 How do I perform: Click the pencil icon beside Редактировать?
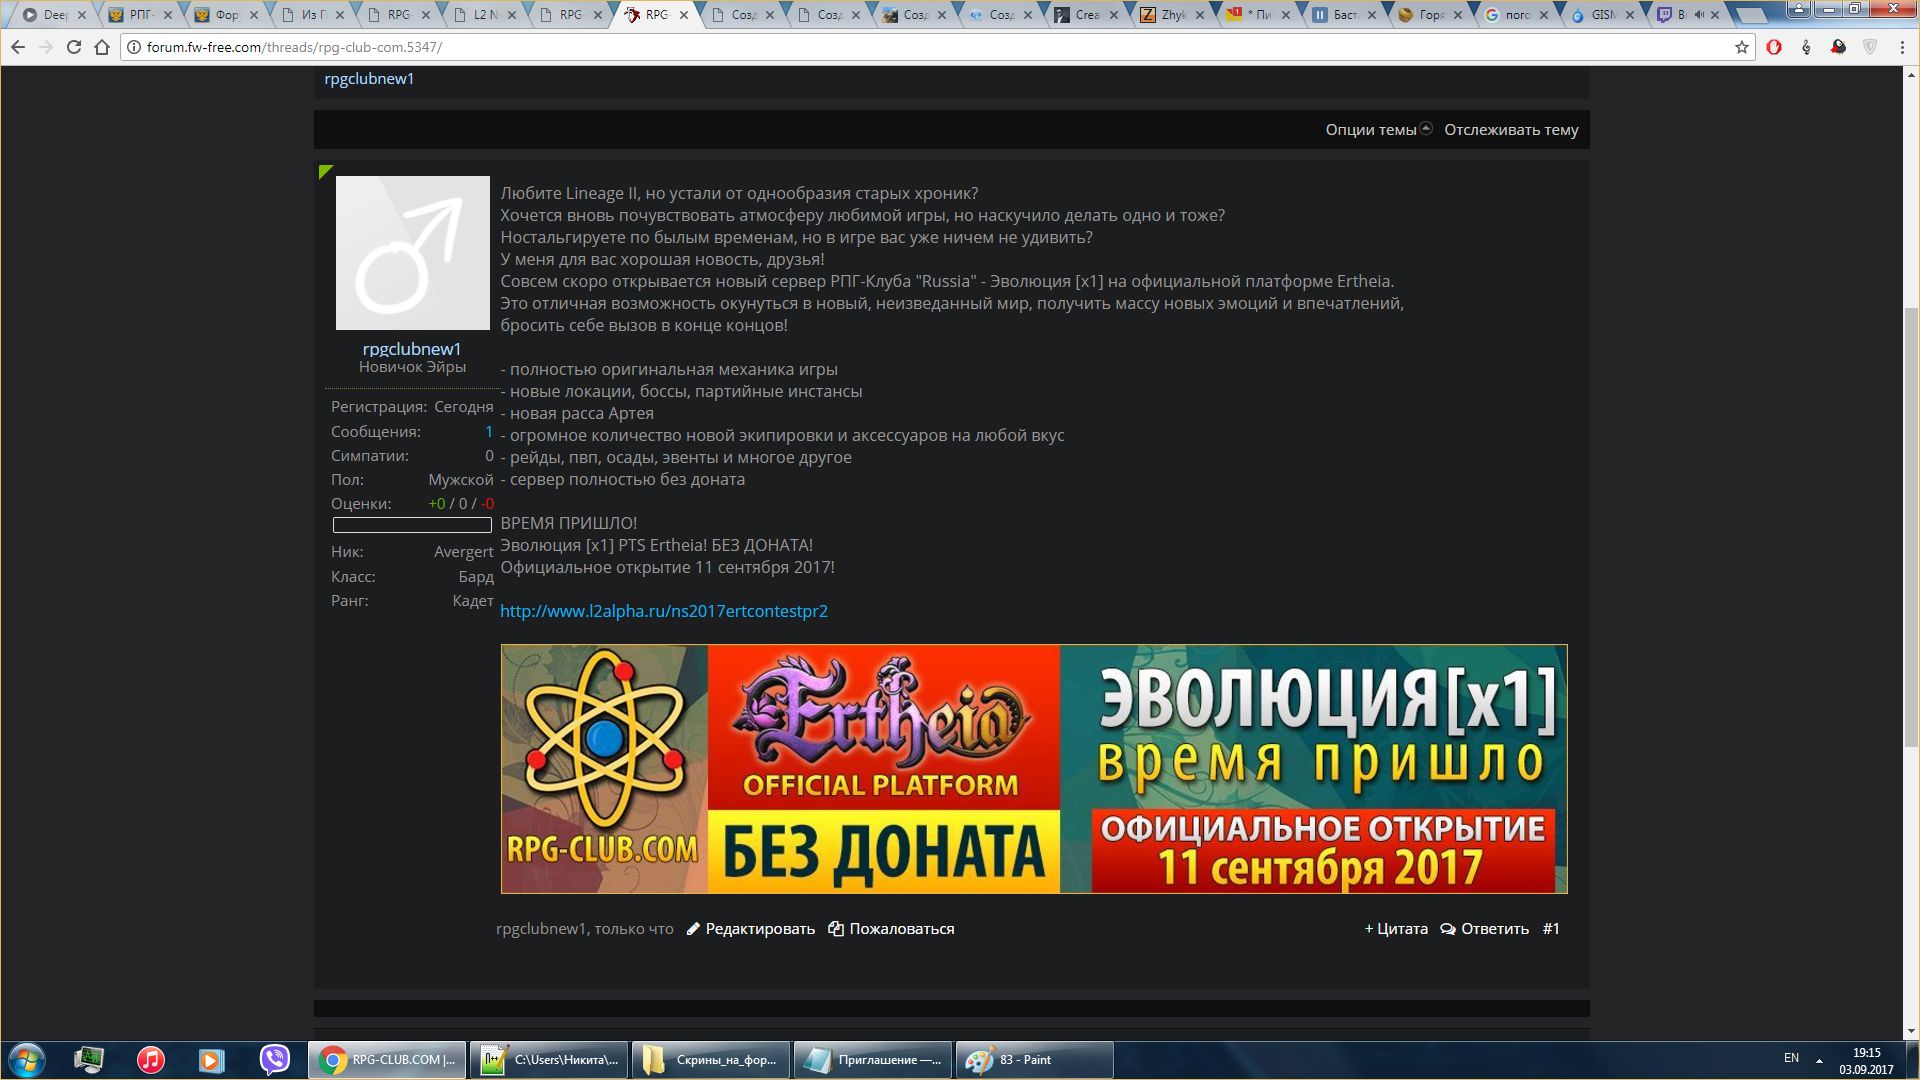(693, 929)
